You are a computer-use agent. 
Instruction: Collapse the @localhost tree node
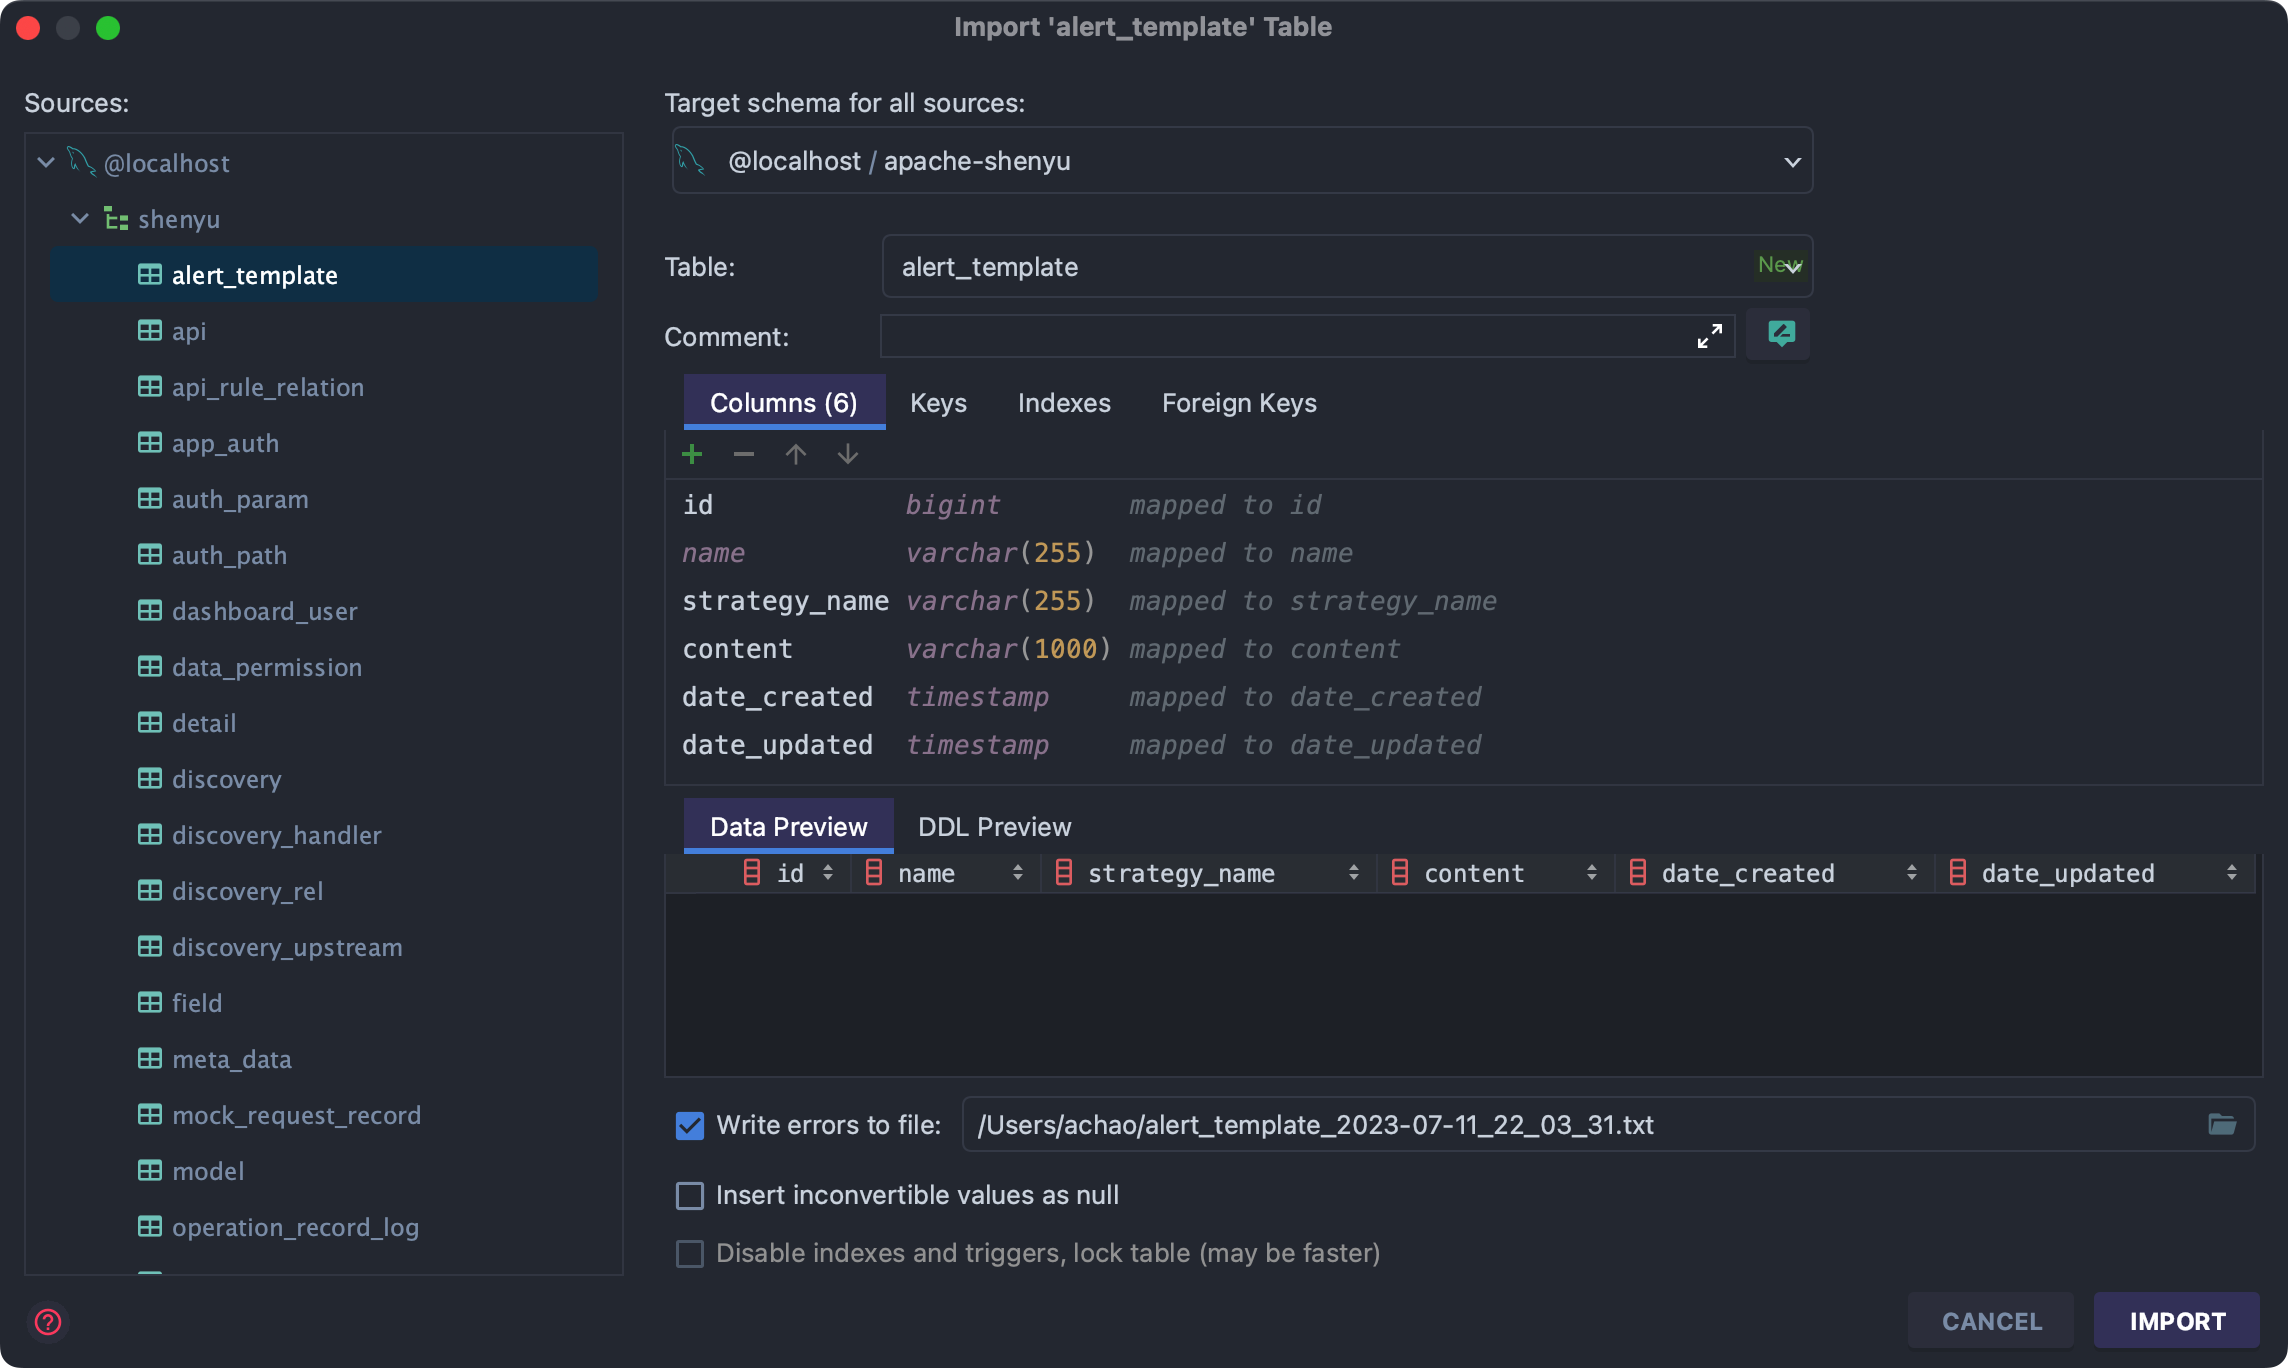(x=46, y=162)
